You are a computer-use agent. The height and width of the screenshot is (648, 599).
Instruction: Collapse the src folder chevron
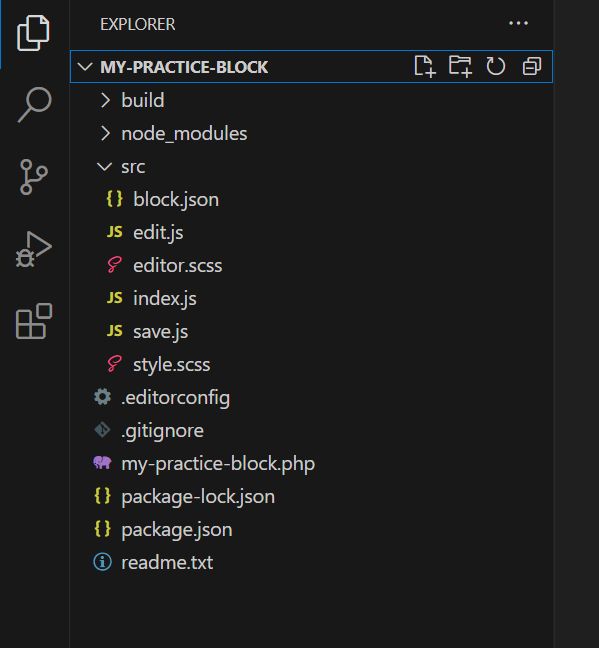pos(104,167)
